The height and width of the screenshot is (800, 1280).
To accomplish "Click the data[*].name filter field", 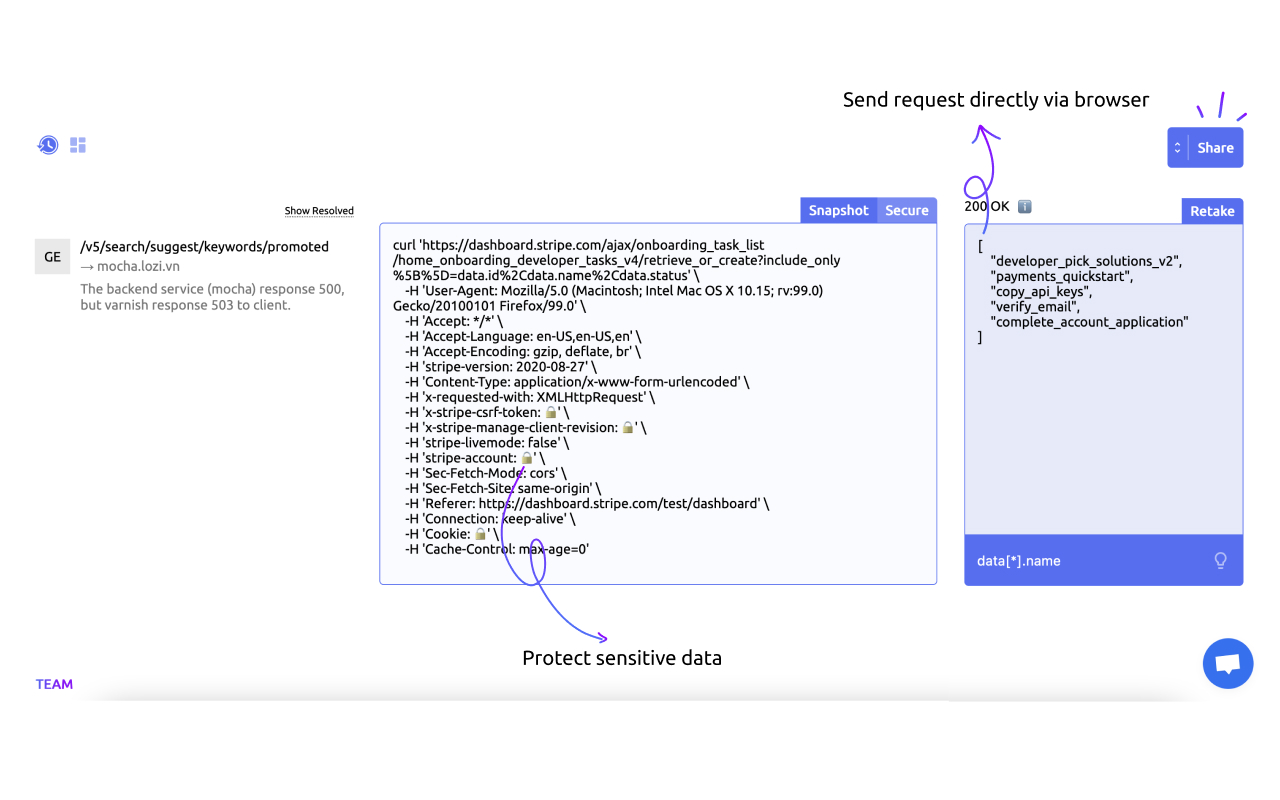I will point(1104,560).
